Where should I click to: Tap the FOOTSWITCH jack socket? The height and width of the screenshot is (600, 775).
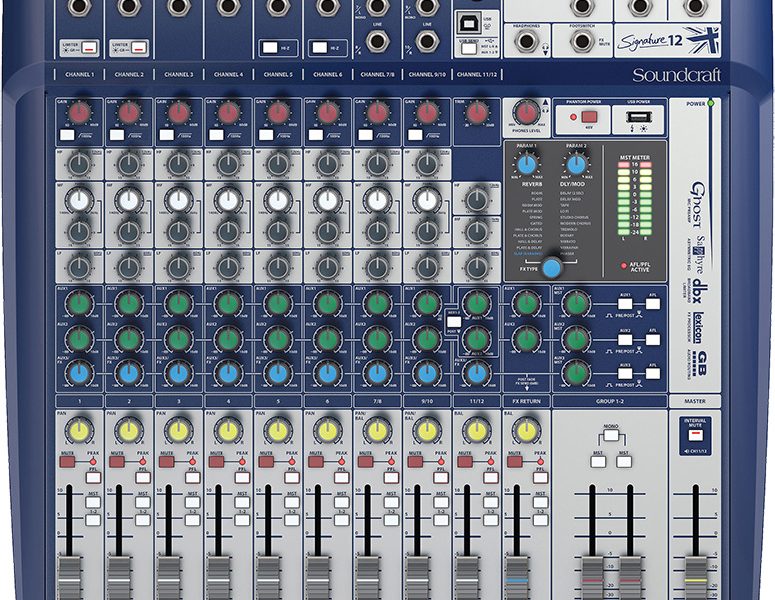click(x=582, y=41)
